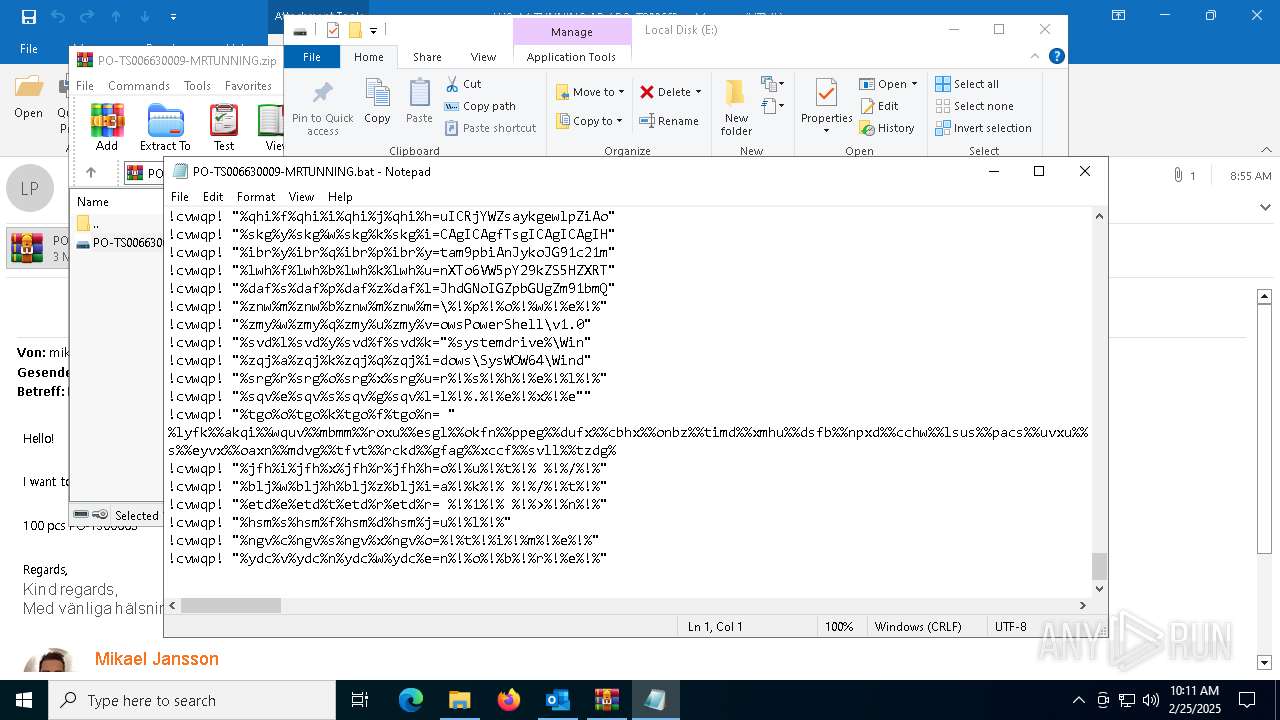1280x720 pixels.
Task: Open Outlook File tab
Action: point(29,48)
